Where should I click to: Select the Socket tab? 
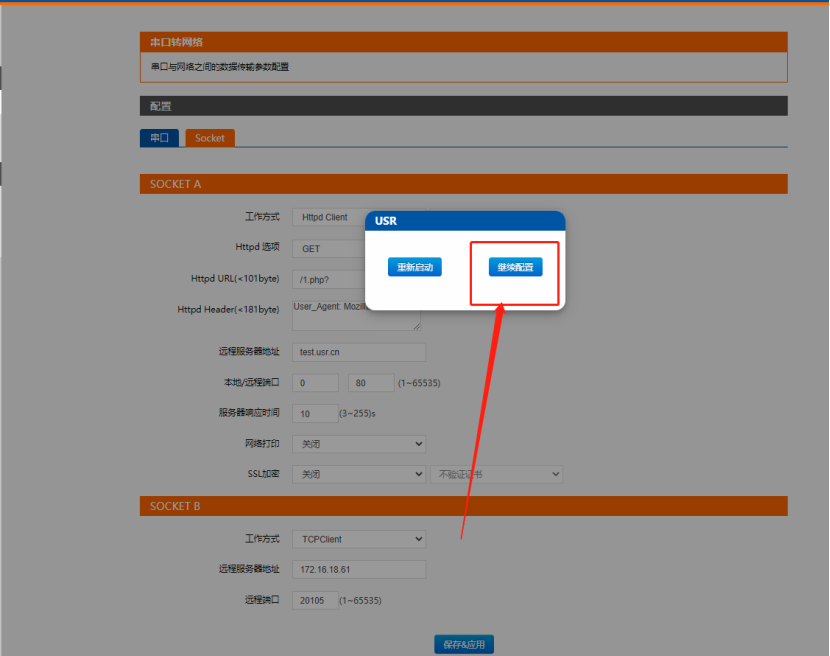(210, 138)
